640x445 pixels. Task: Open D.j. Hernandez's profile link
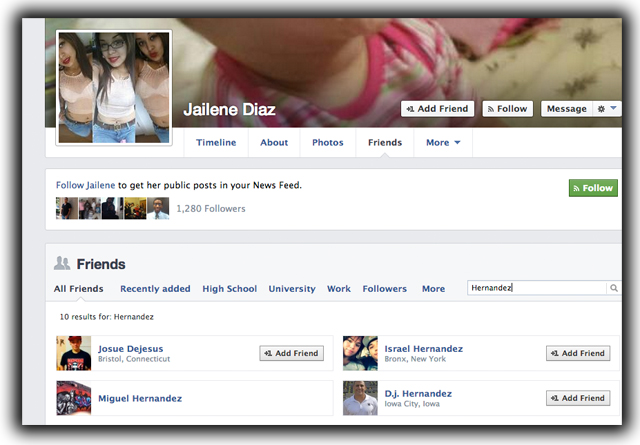(x=418, y=394)
